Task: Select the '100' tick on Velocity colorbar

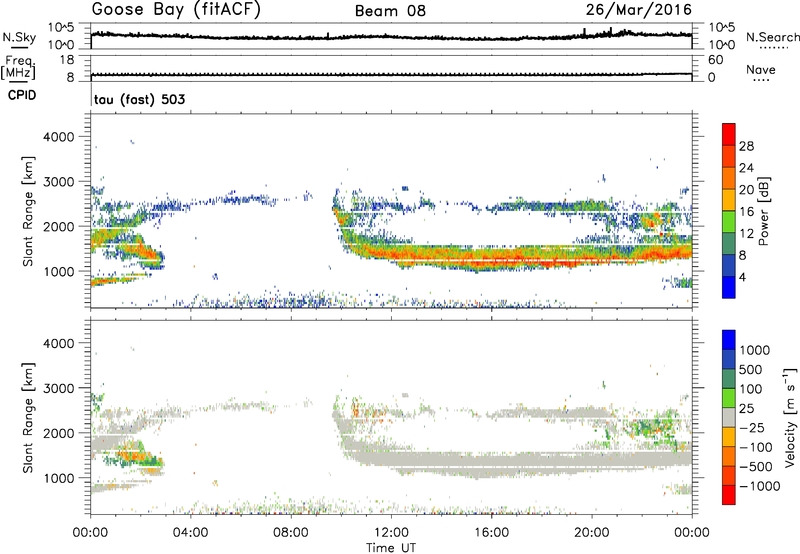Action: pos(751,389)
